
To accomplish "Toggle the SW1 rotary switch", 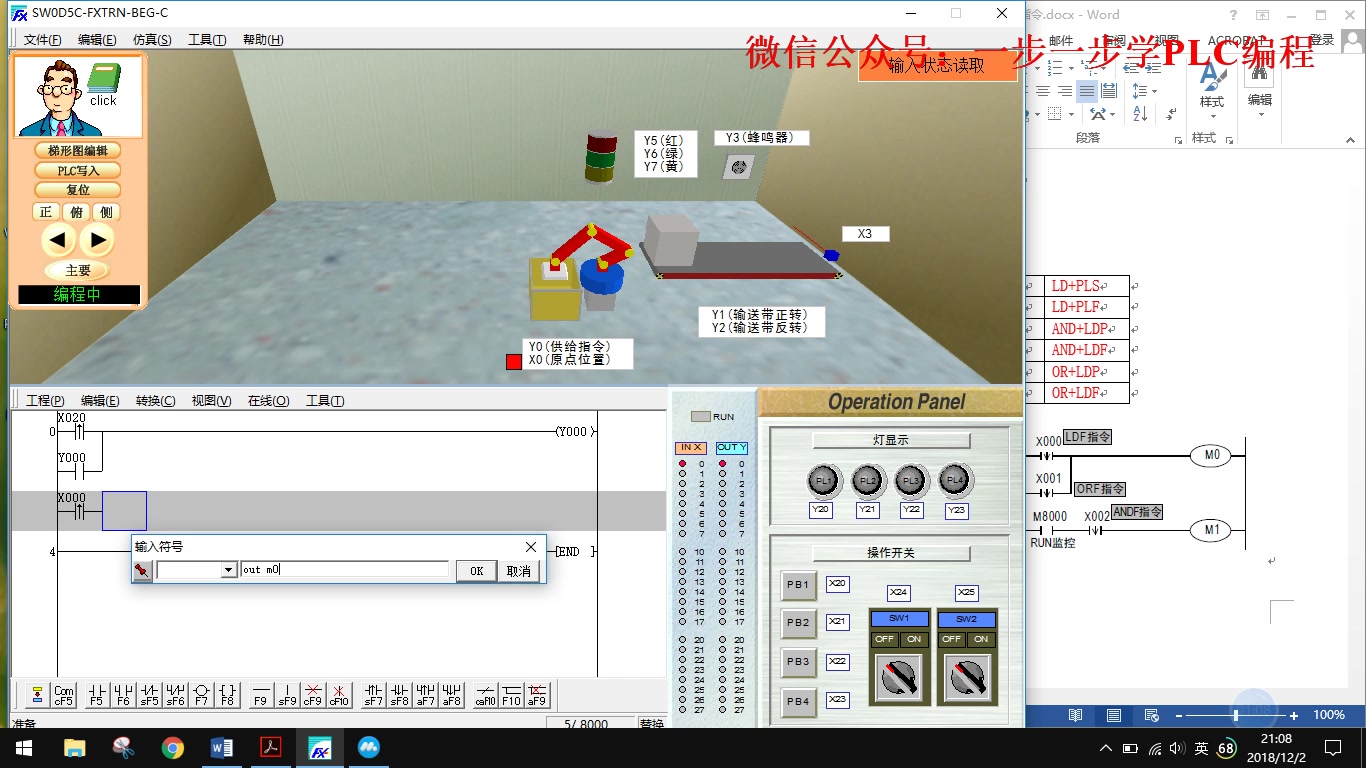I will (x=899, y=677).
